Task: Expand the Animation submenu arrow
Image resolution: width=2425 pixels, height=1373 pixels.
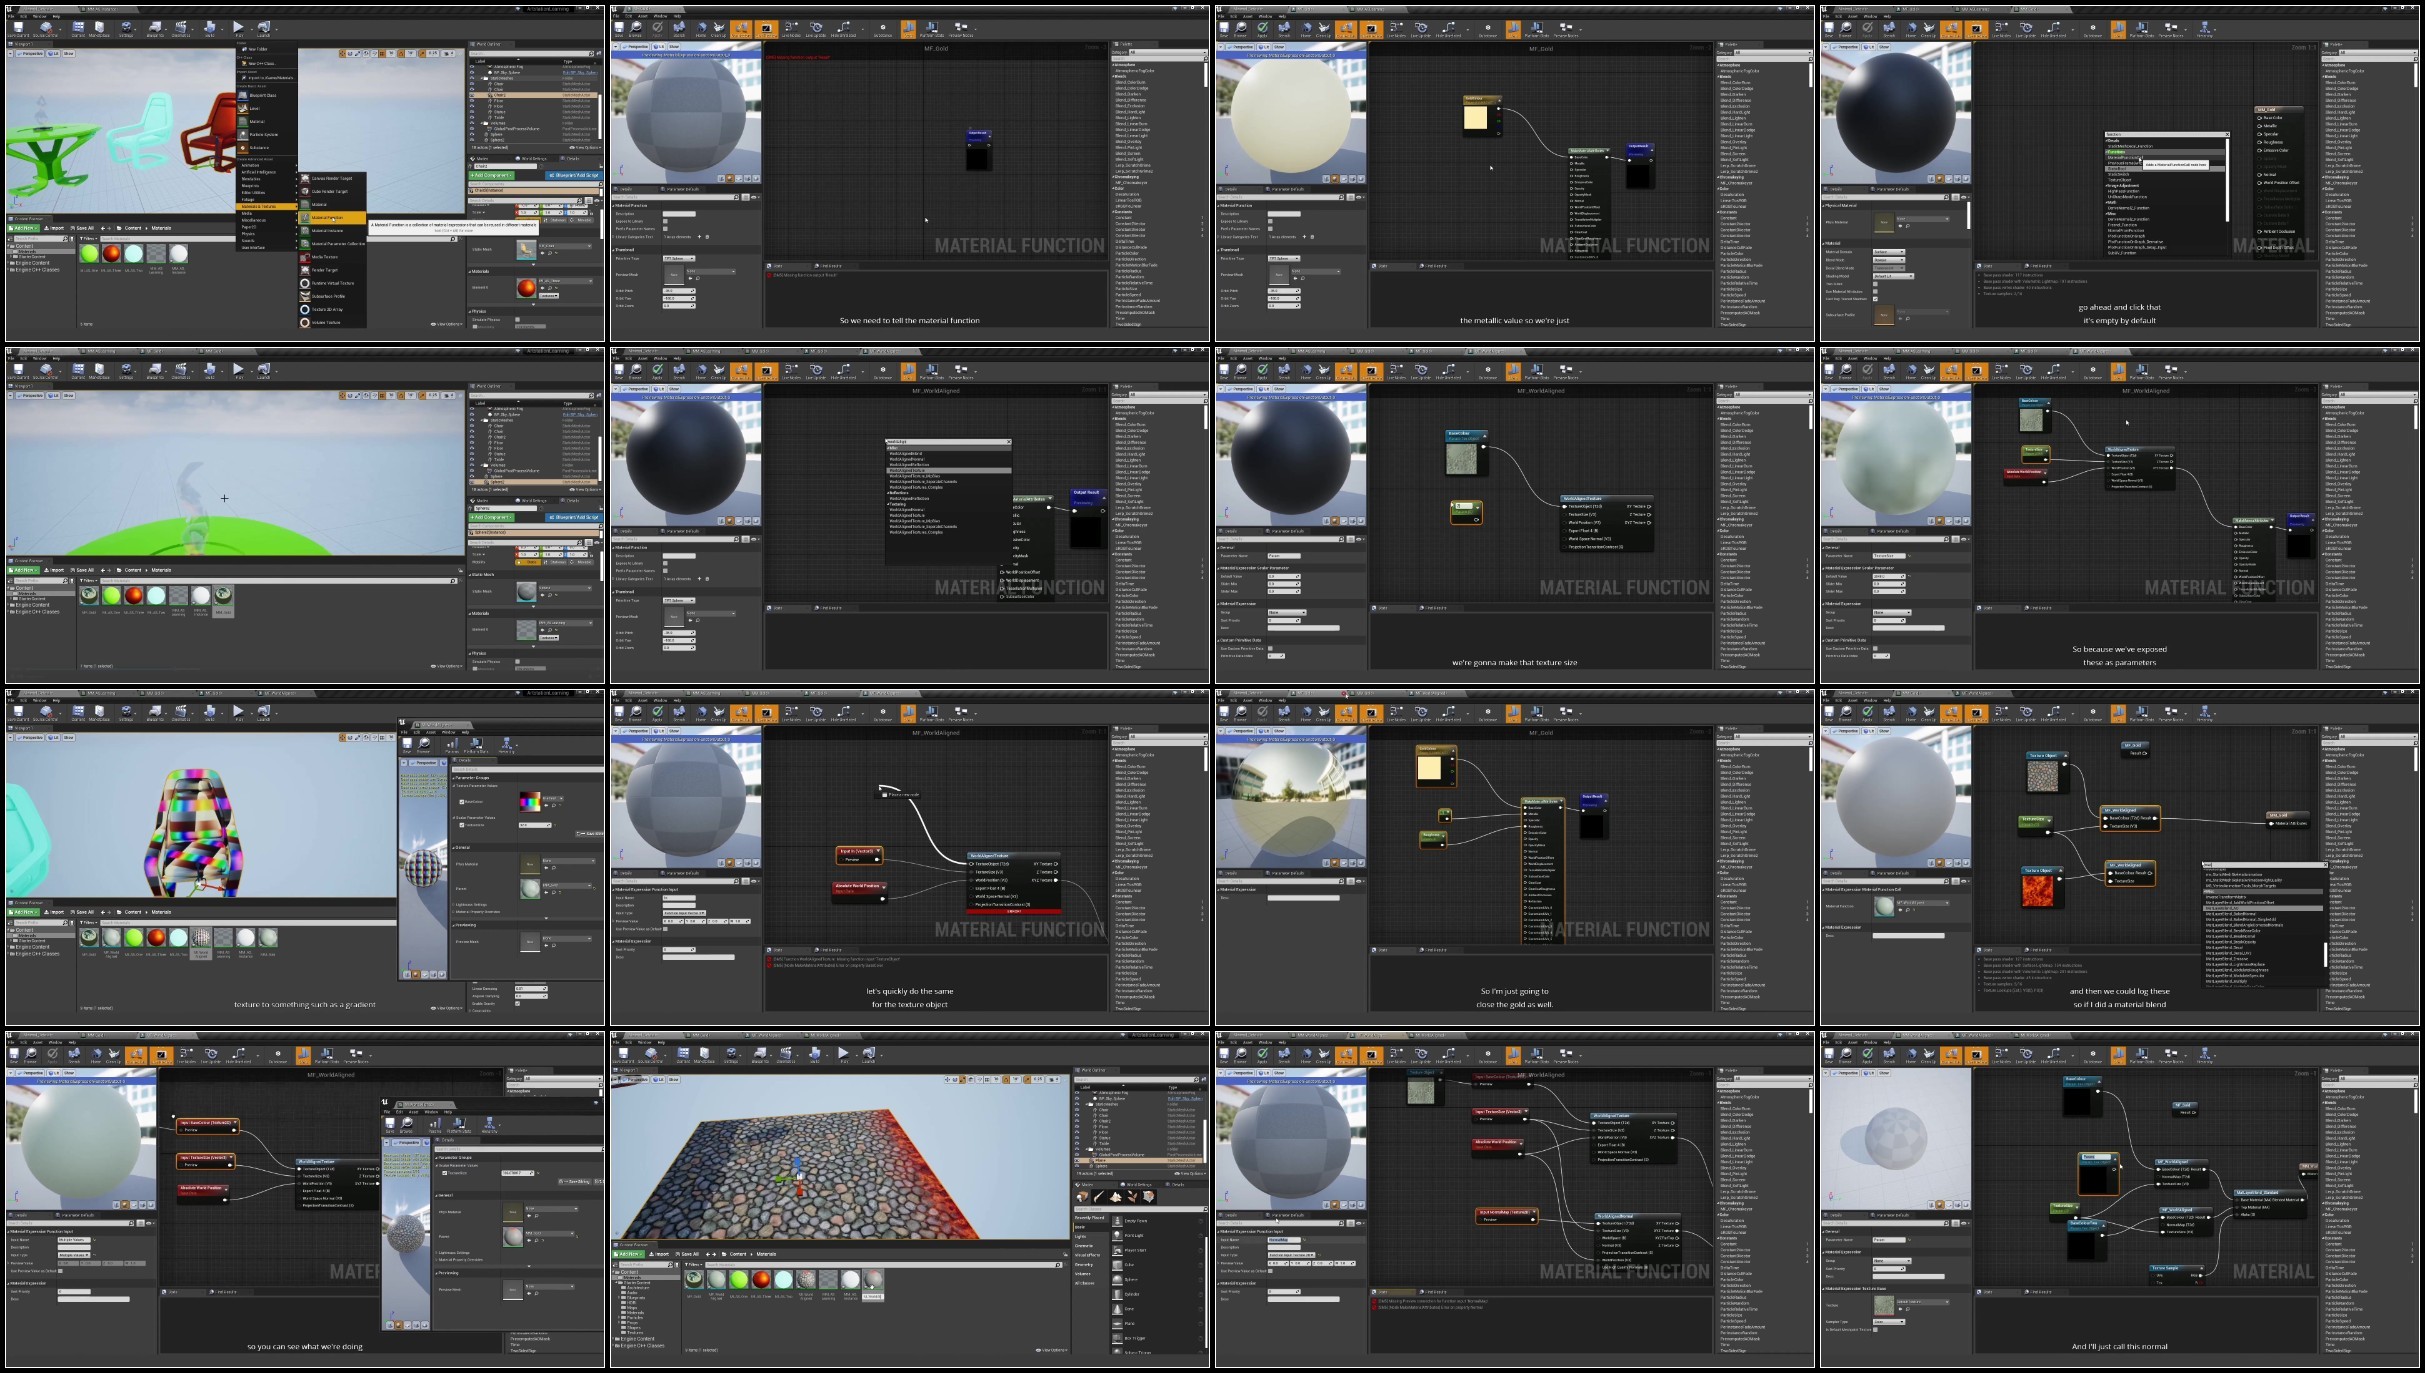Action: [296, 165]
